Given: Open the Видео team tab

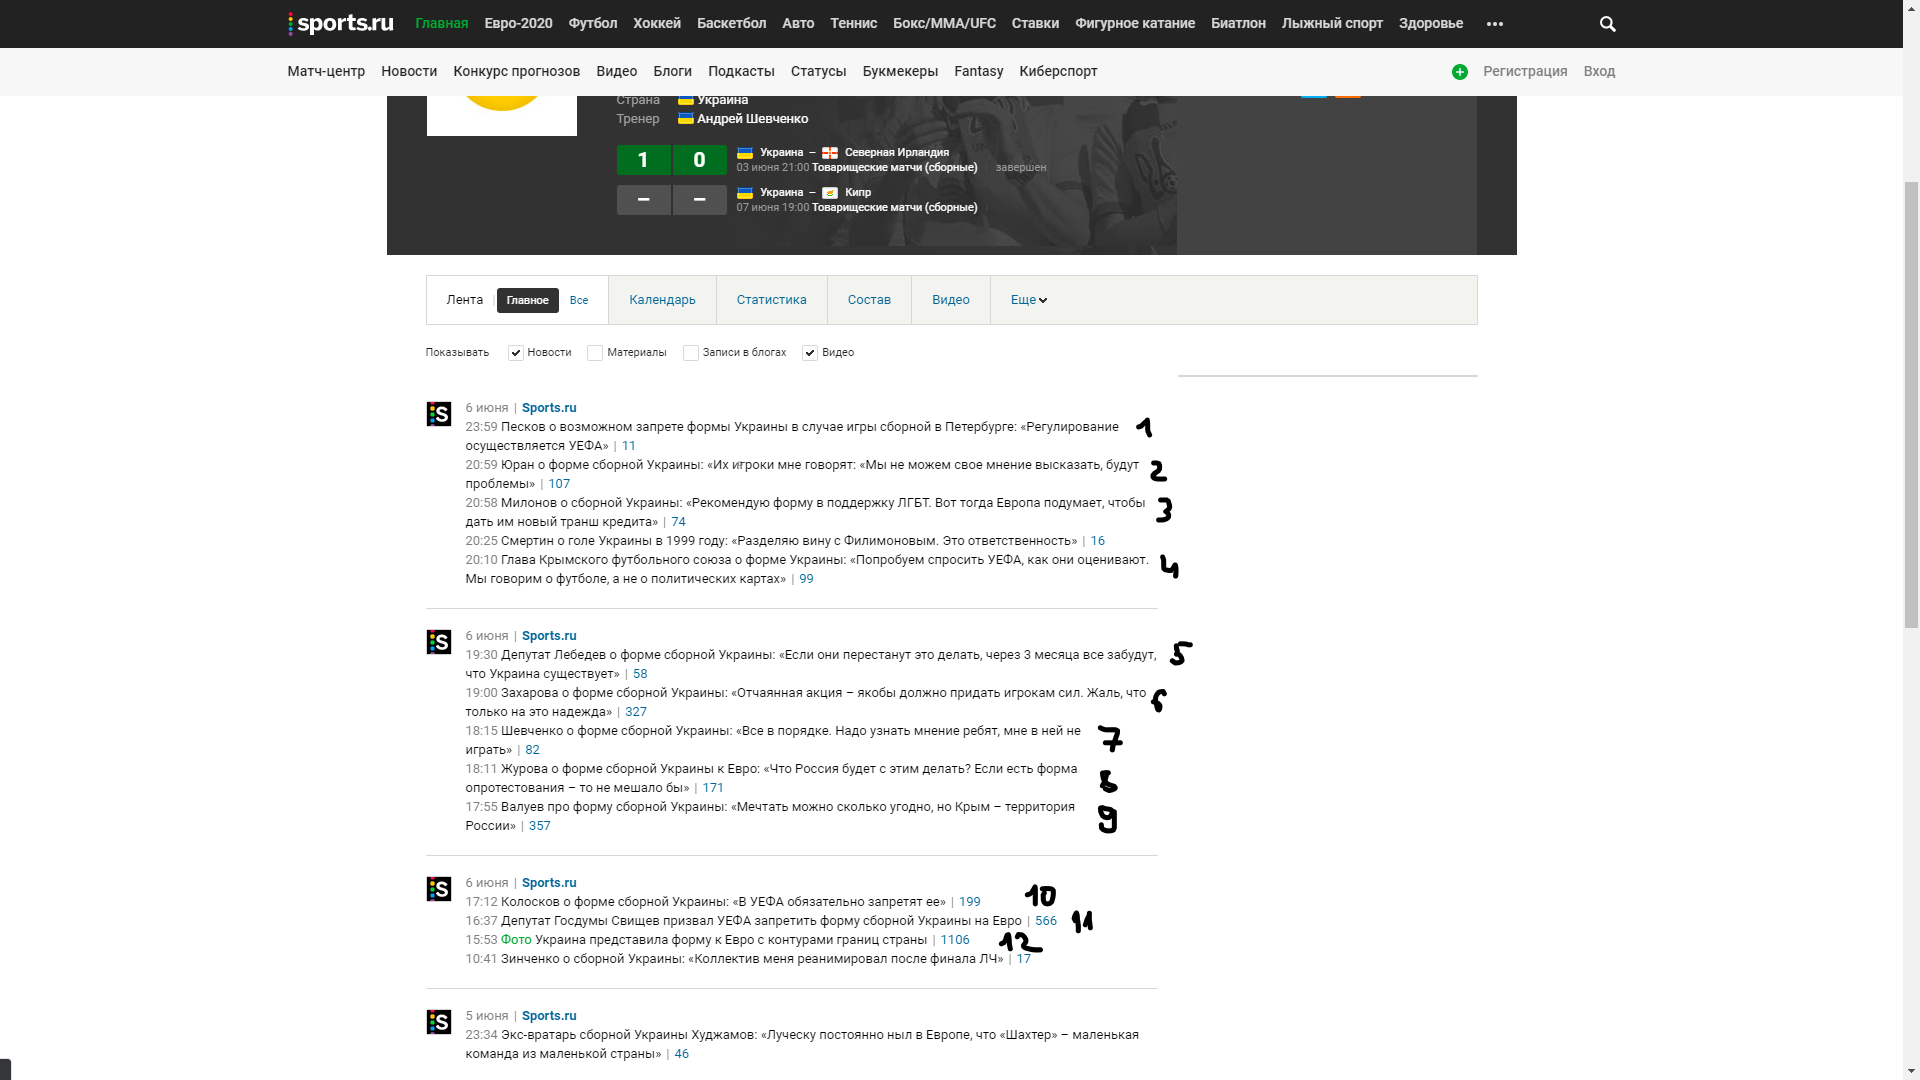Looking at the screenshot, I should [x=951, y=300].
